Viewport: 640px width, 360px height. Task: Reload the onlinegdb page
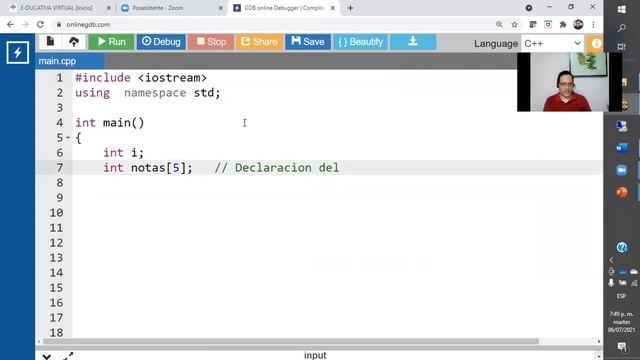(x=40, y=24)
